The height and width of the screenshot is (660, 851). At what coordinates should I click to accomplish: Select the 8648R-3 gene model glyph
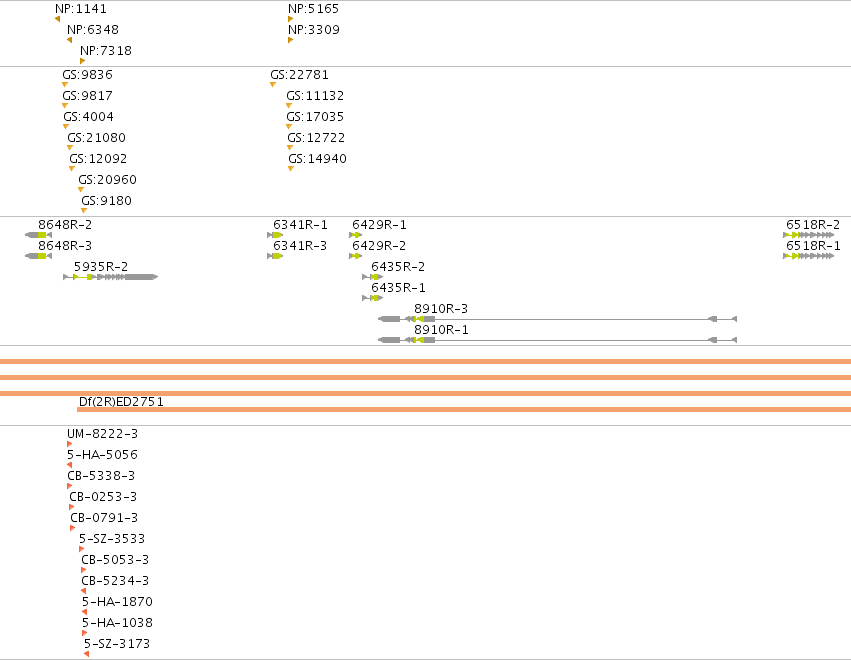tap(39, 256)
